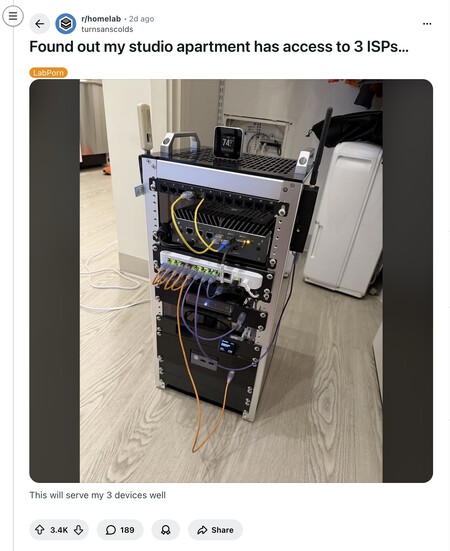Open user turnsanscolds profile
This screenshot has width=450, height=551.
point(107,29)
